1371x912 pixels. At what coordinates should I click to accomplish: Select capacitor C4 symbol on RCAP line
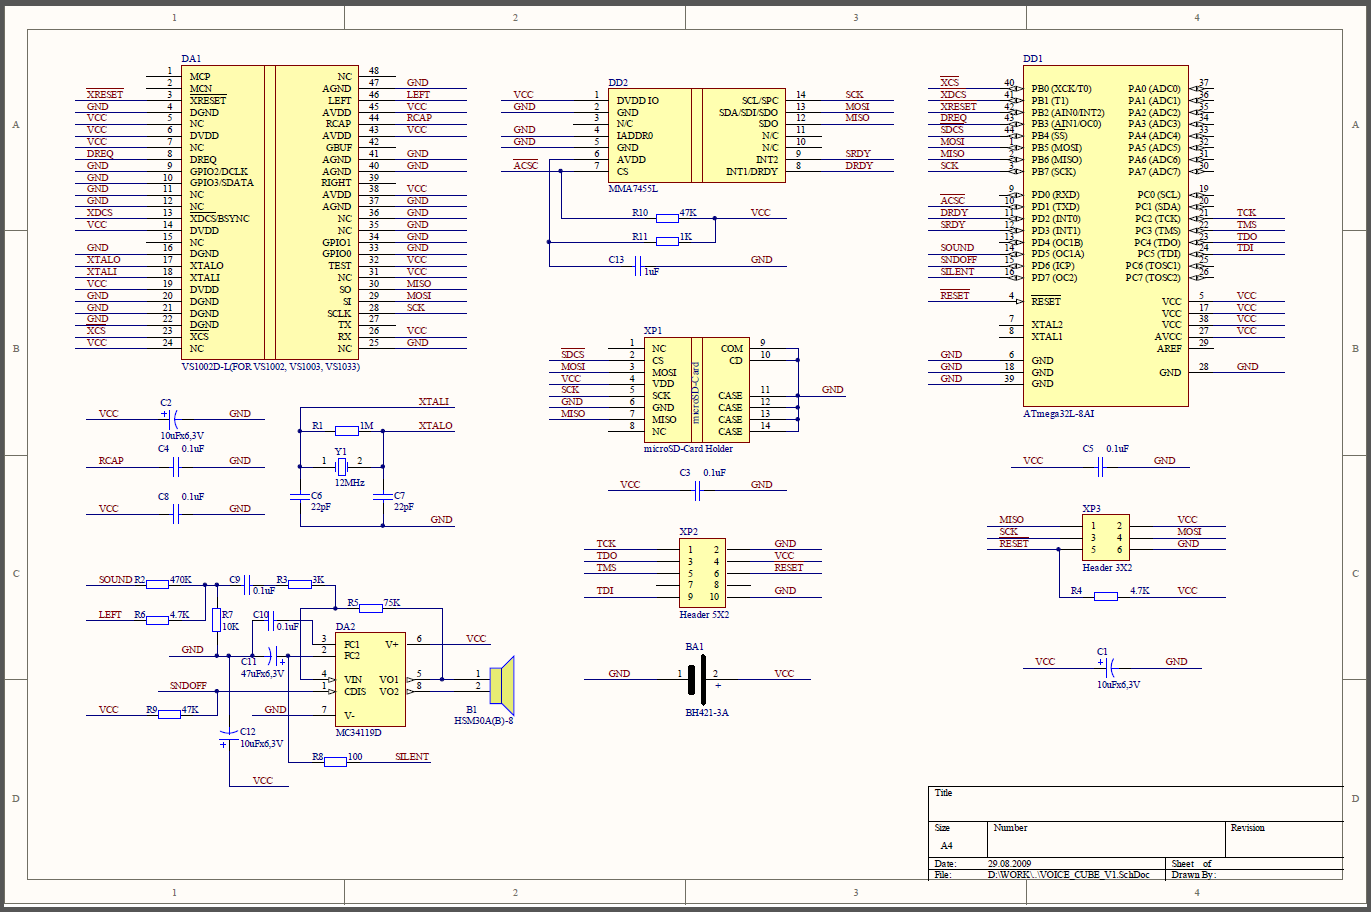(177, 466)
